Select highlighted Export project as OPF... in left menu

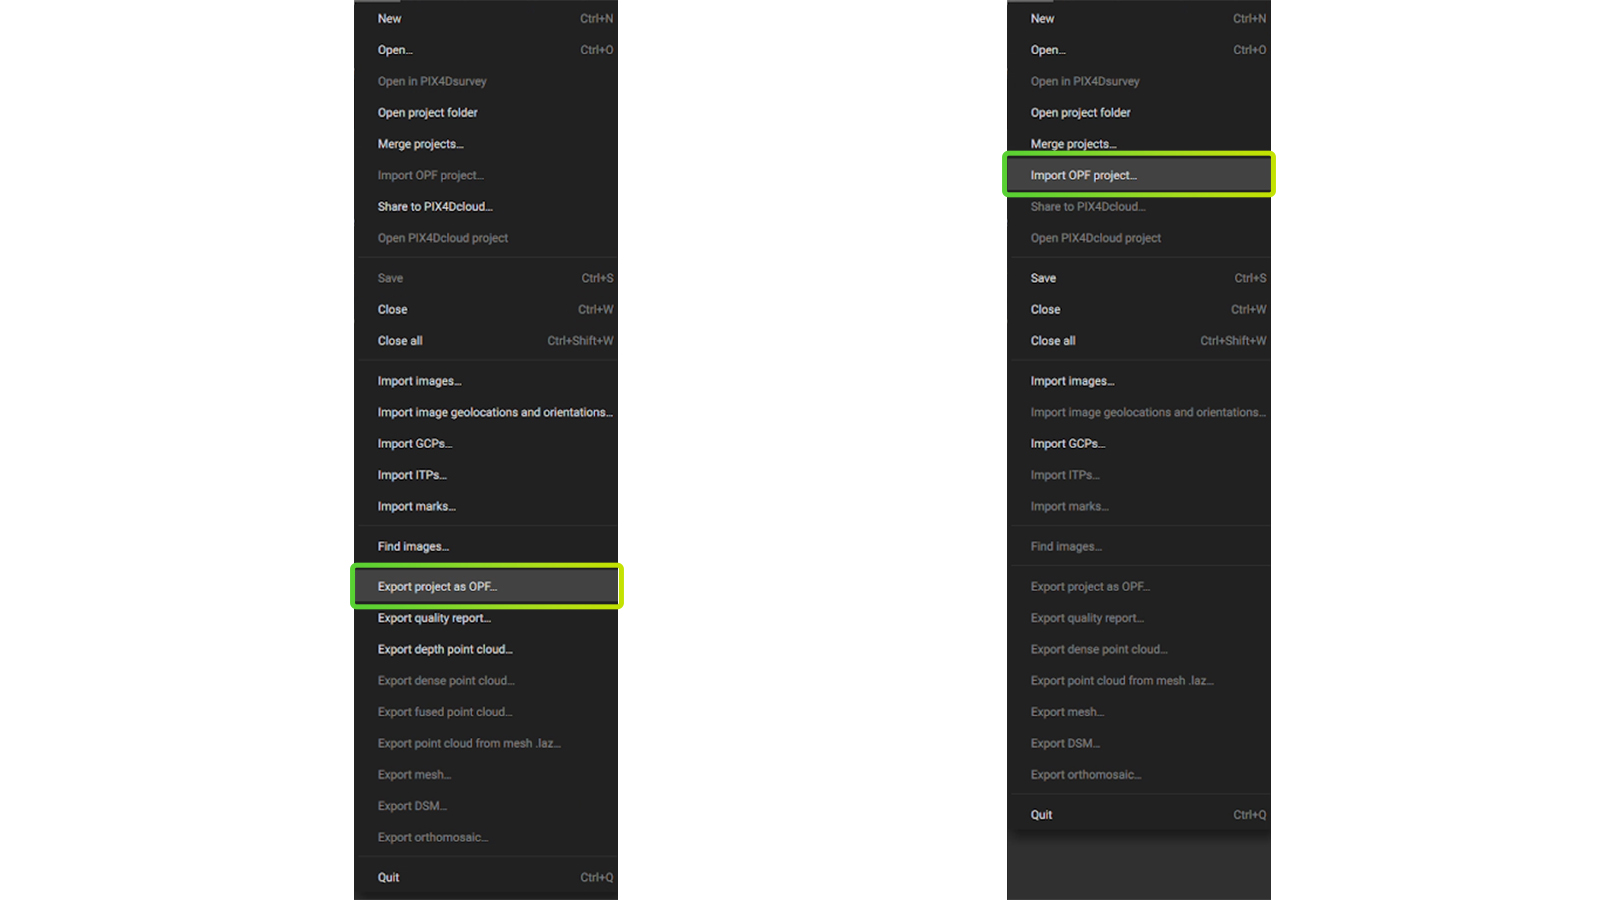(486, 586)
